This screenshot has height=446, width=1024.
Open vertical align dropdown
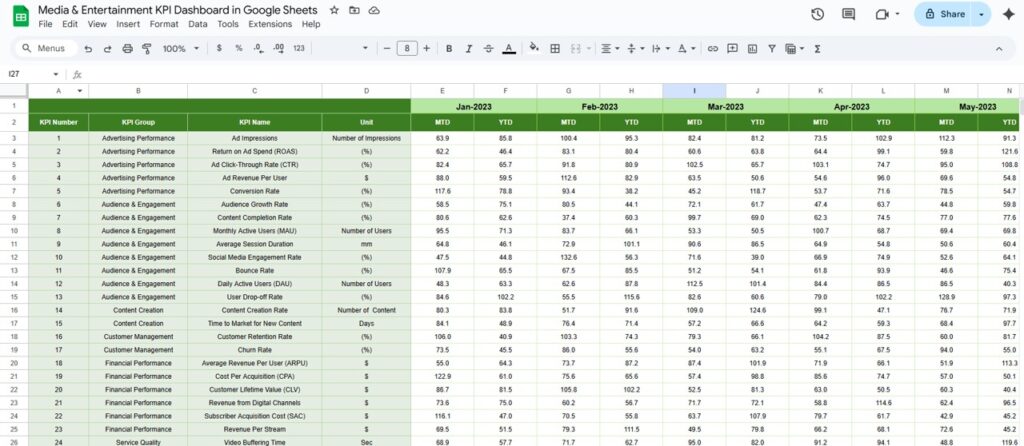coord(635,48)
